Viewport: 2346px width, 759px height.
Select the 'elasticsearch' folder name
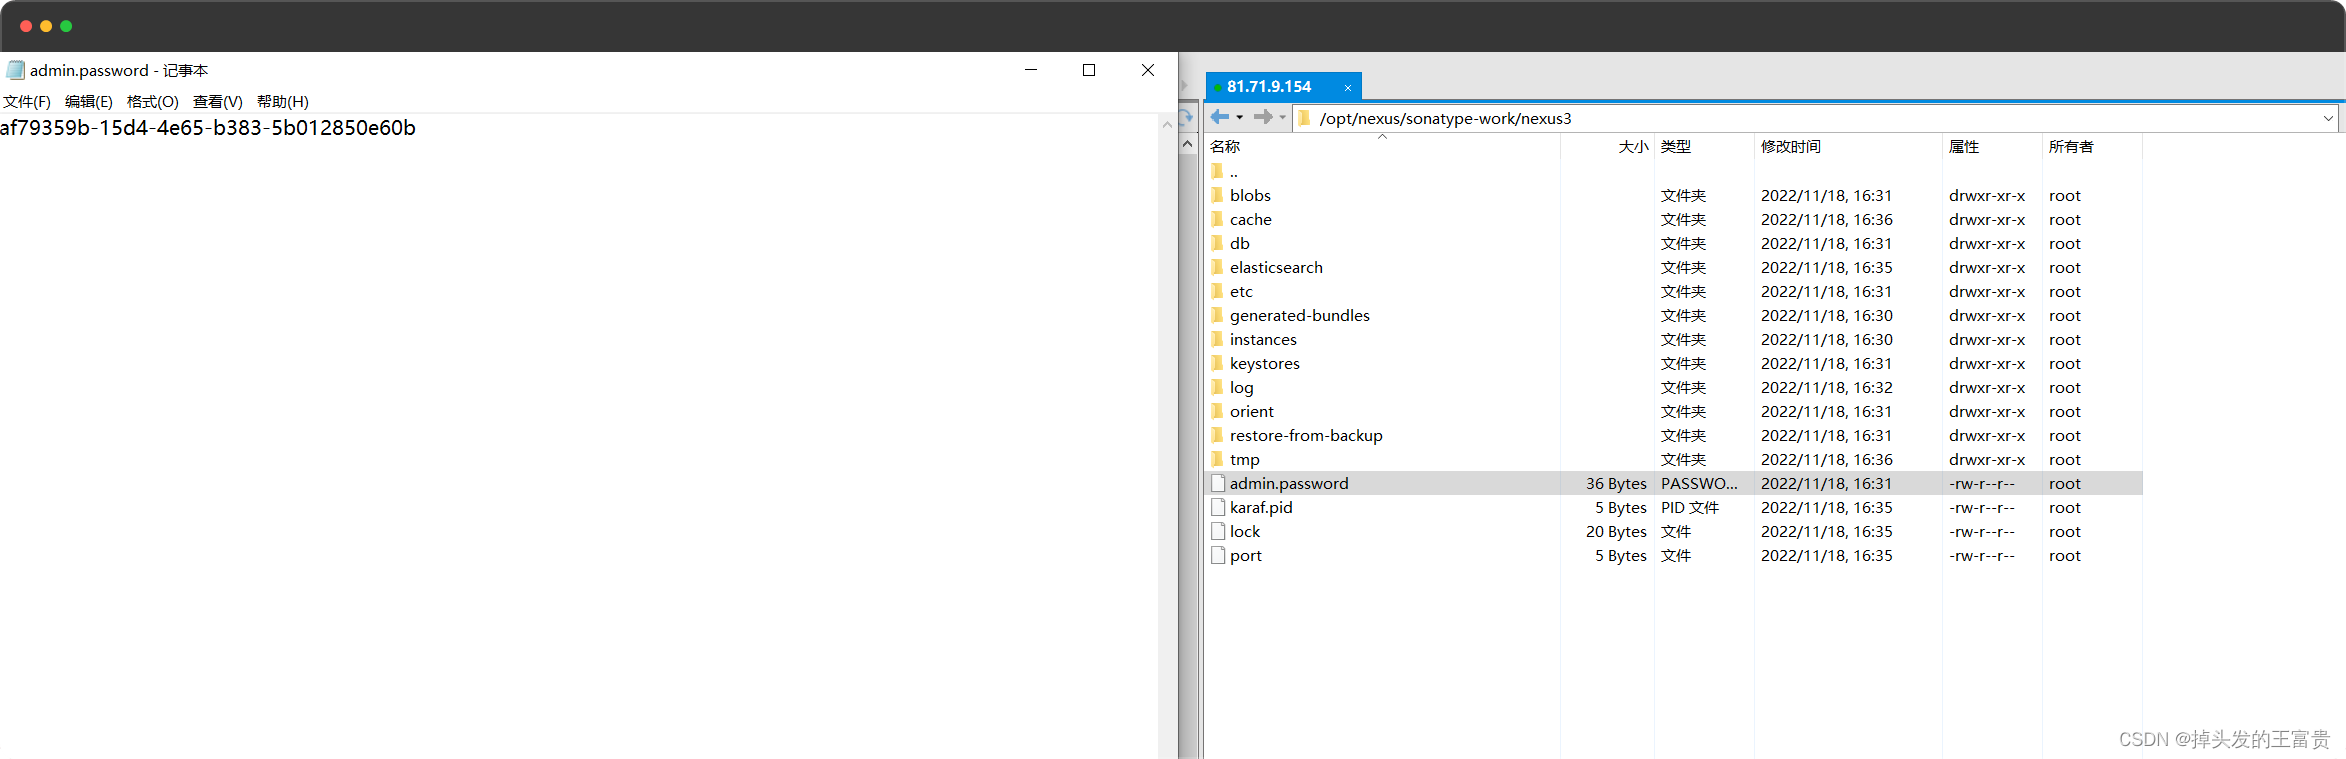[x=1276, y=267]
